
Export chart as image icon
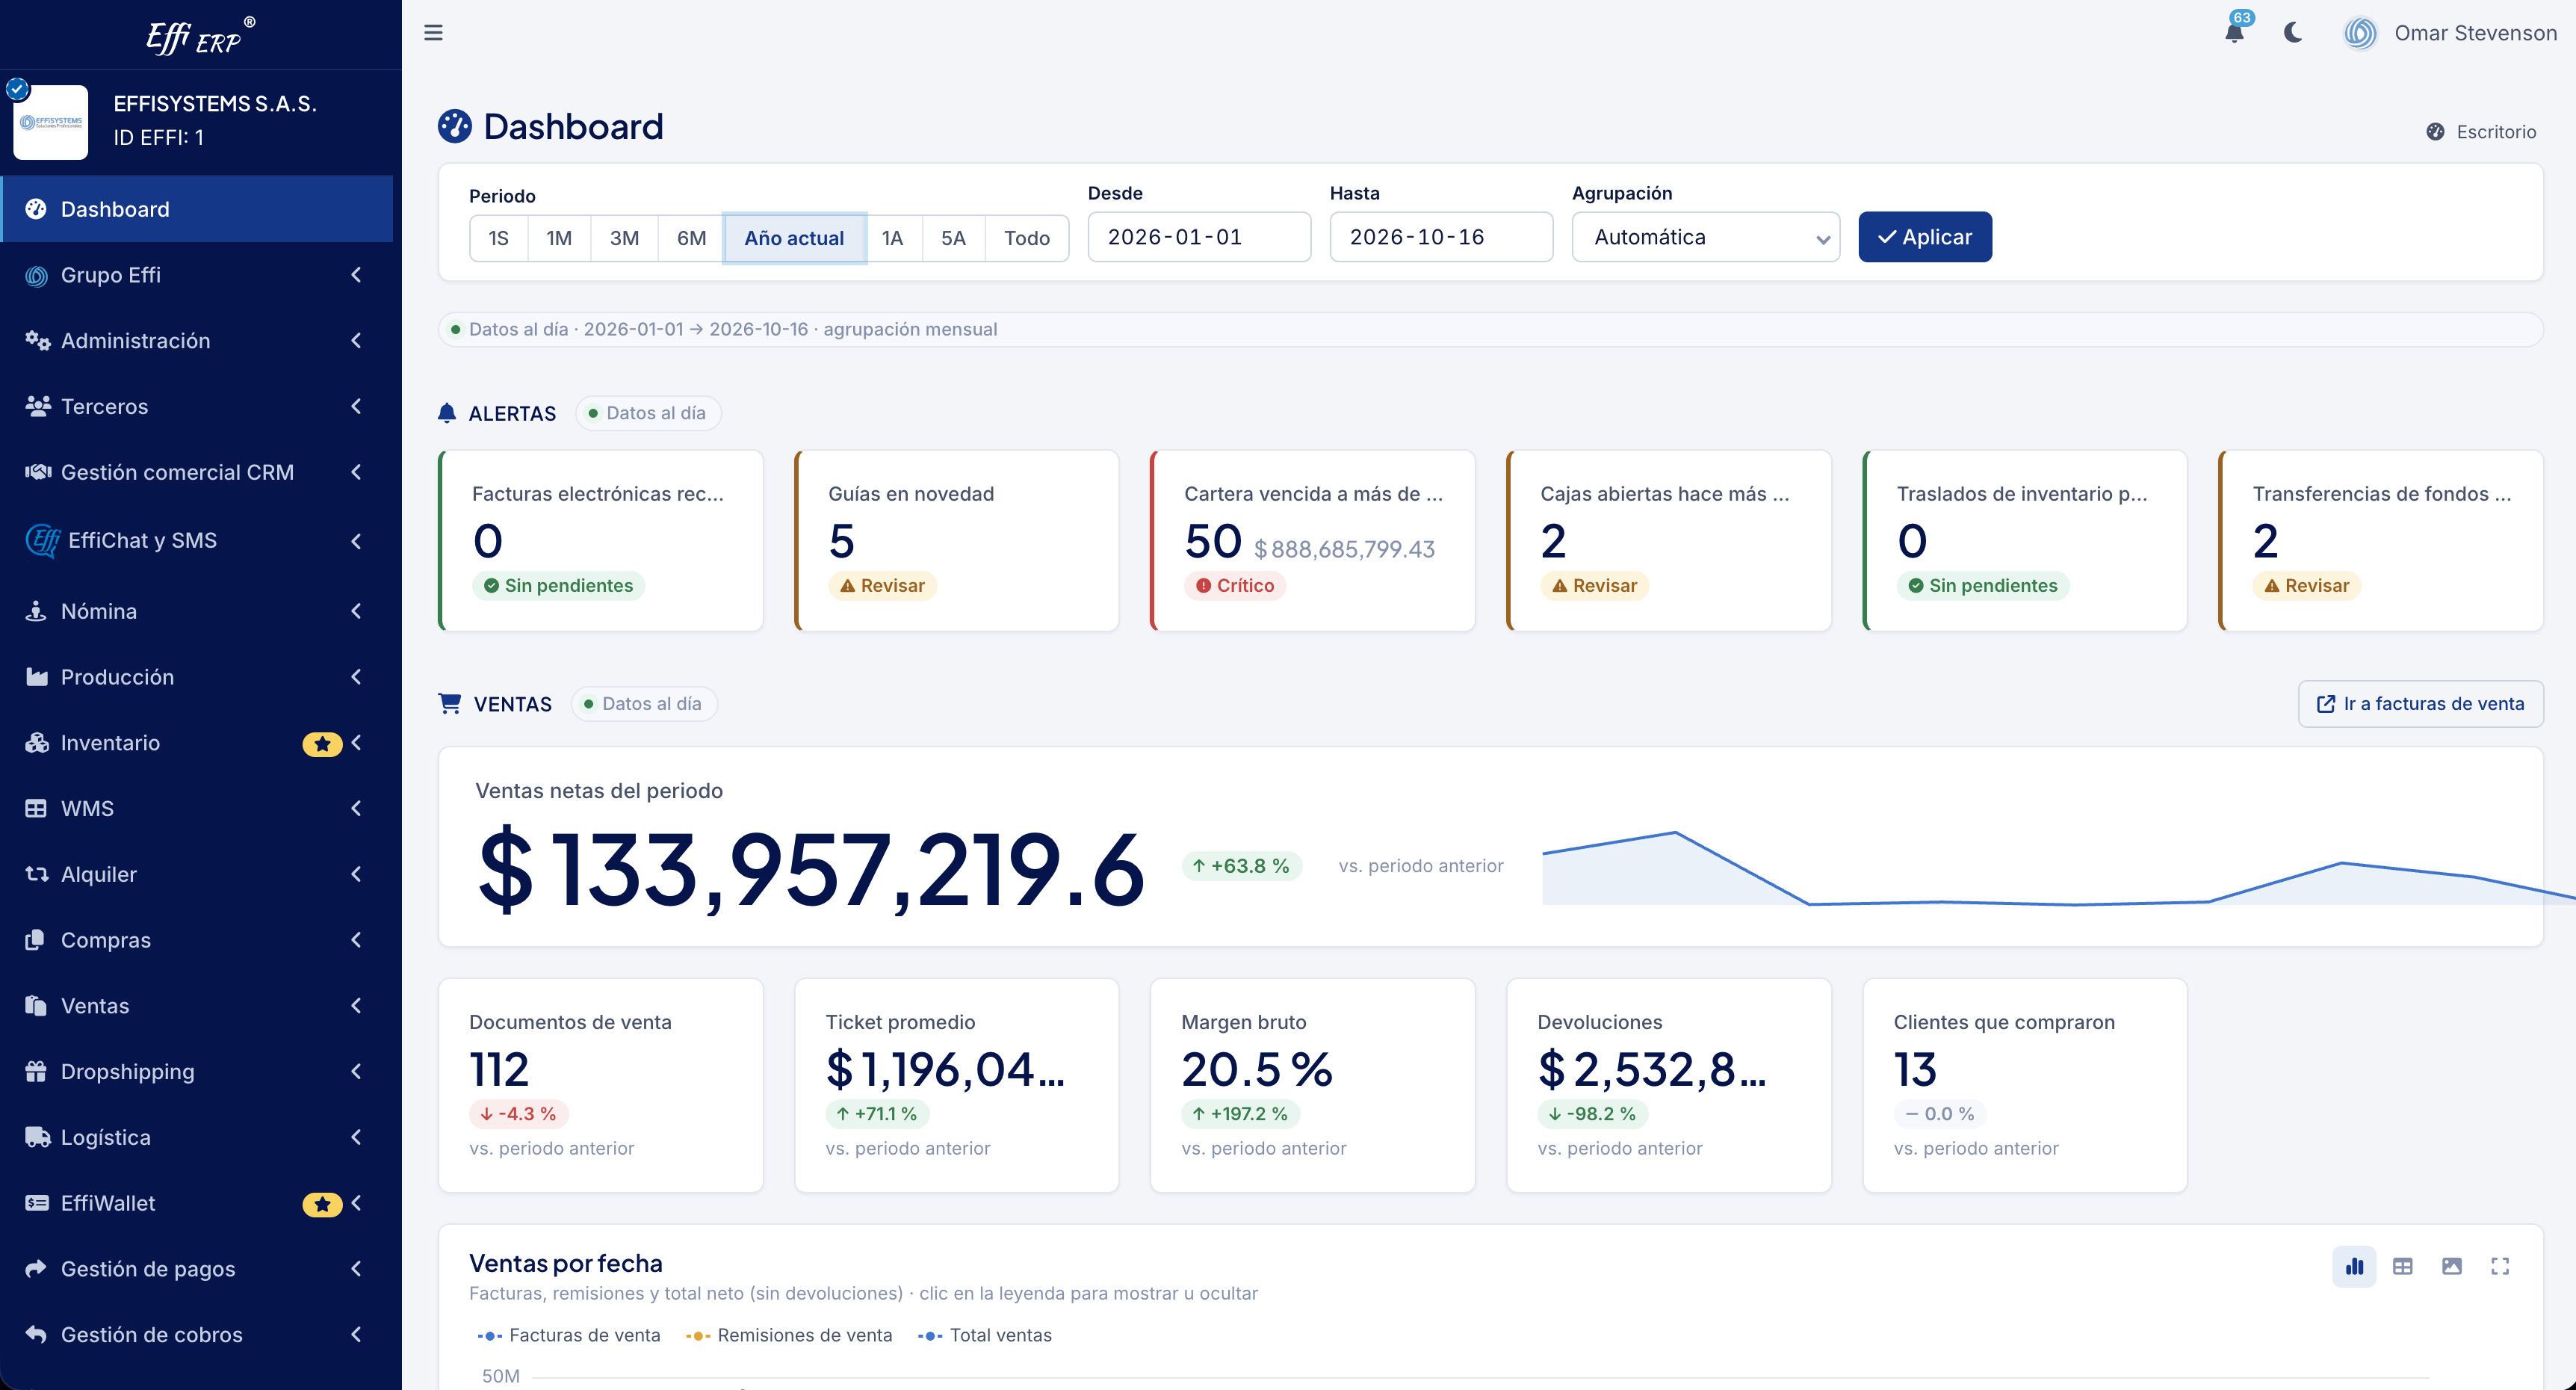[2451, 1266]
